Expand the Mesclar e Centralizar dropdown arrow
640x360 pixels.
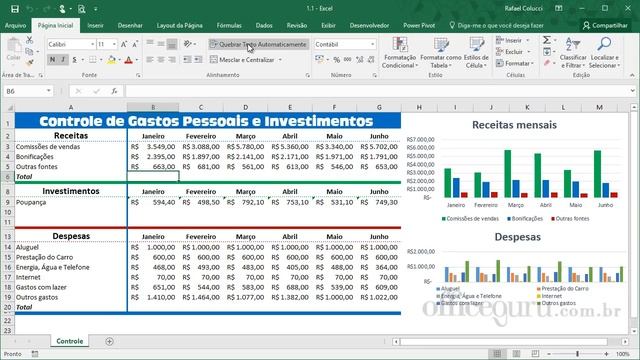click(x=280, y=60)
